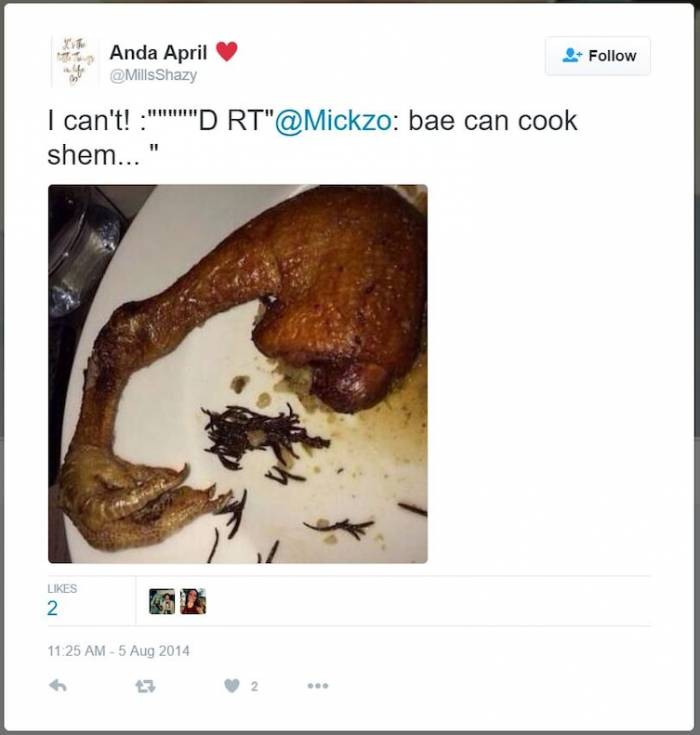The width and height of the screenshot is (700, 735).
Task: Open Anda April's profile avatar
Action: click(75, 62)
